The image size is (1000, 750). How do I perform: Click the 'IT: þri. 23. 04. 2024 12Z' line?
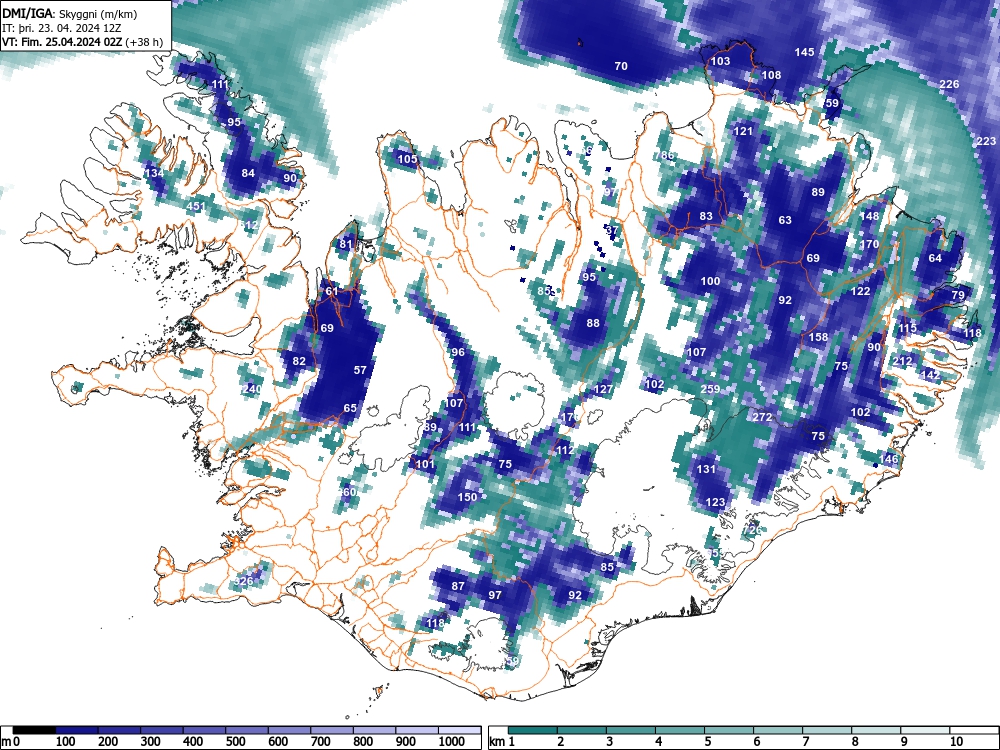61,28
